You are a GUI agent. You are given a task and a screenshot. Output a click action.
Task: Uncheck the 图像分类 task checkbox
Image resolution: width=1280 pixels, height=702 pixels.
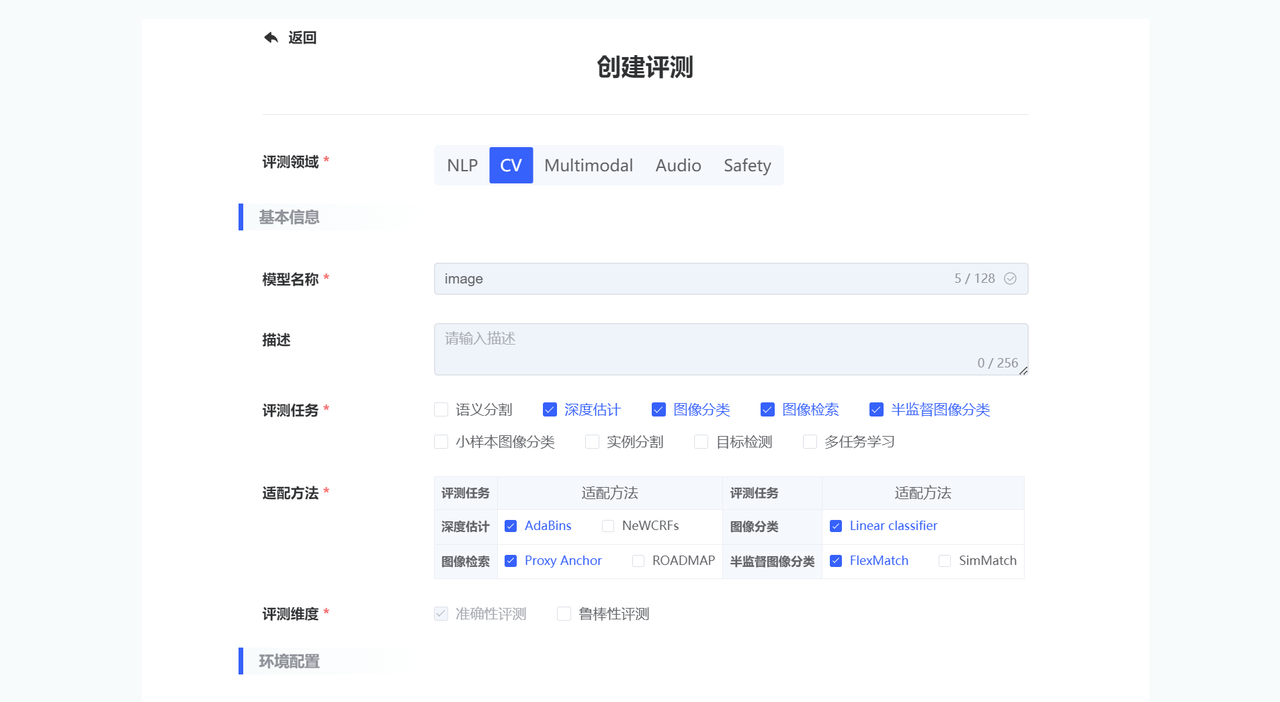pyautogui.click(x=659, y=410)
